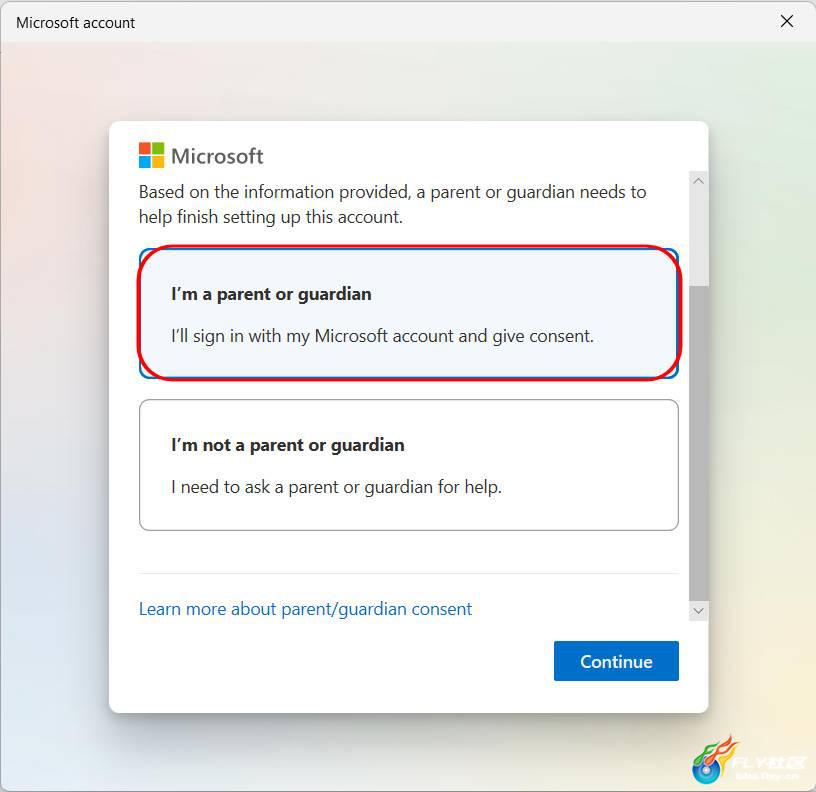Screen dimensions: 816x792
Task: Click the "Microsoft account" window title
Action: click(75, 23)
